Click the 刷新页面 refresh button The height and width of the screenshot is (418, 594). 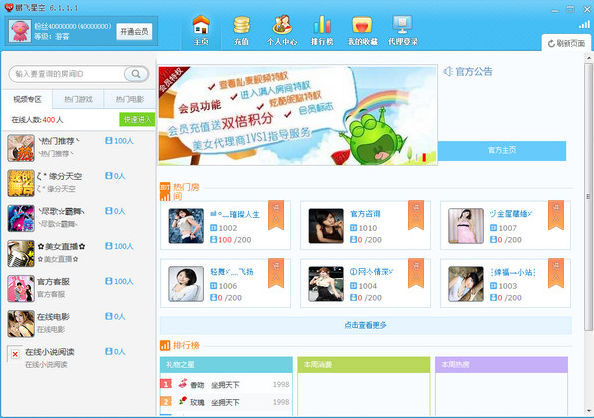pos(567,44)
